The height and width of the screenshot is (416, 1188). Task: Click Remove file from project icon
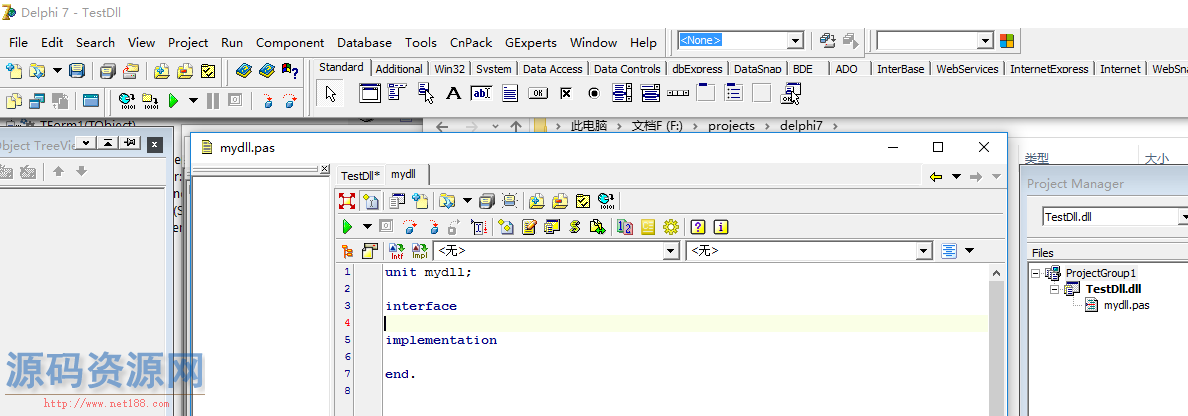(x=185, y=71)
